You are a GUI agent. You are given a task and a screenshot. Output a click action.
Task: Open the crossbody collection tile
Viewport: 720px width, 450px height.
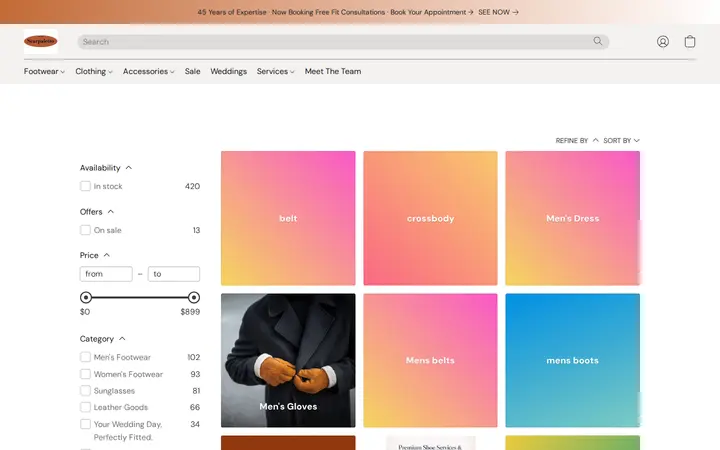point(430,218)
